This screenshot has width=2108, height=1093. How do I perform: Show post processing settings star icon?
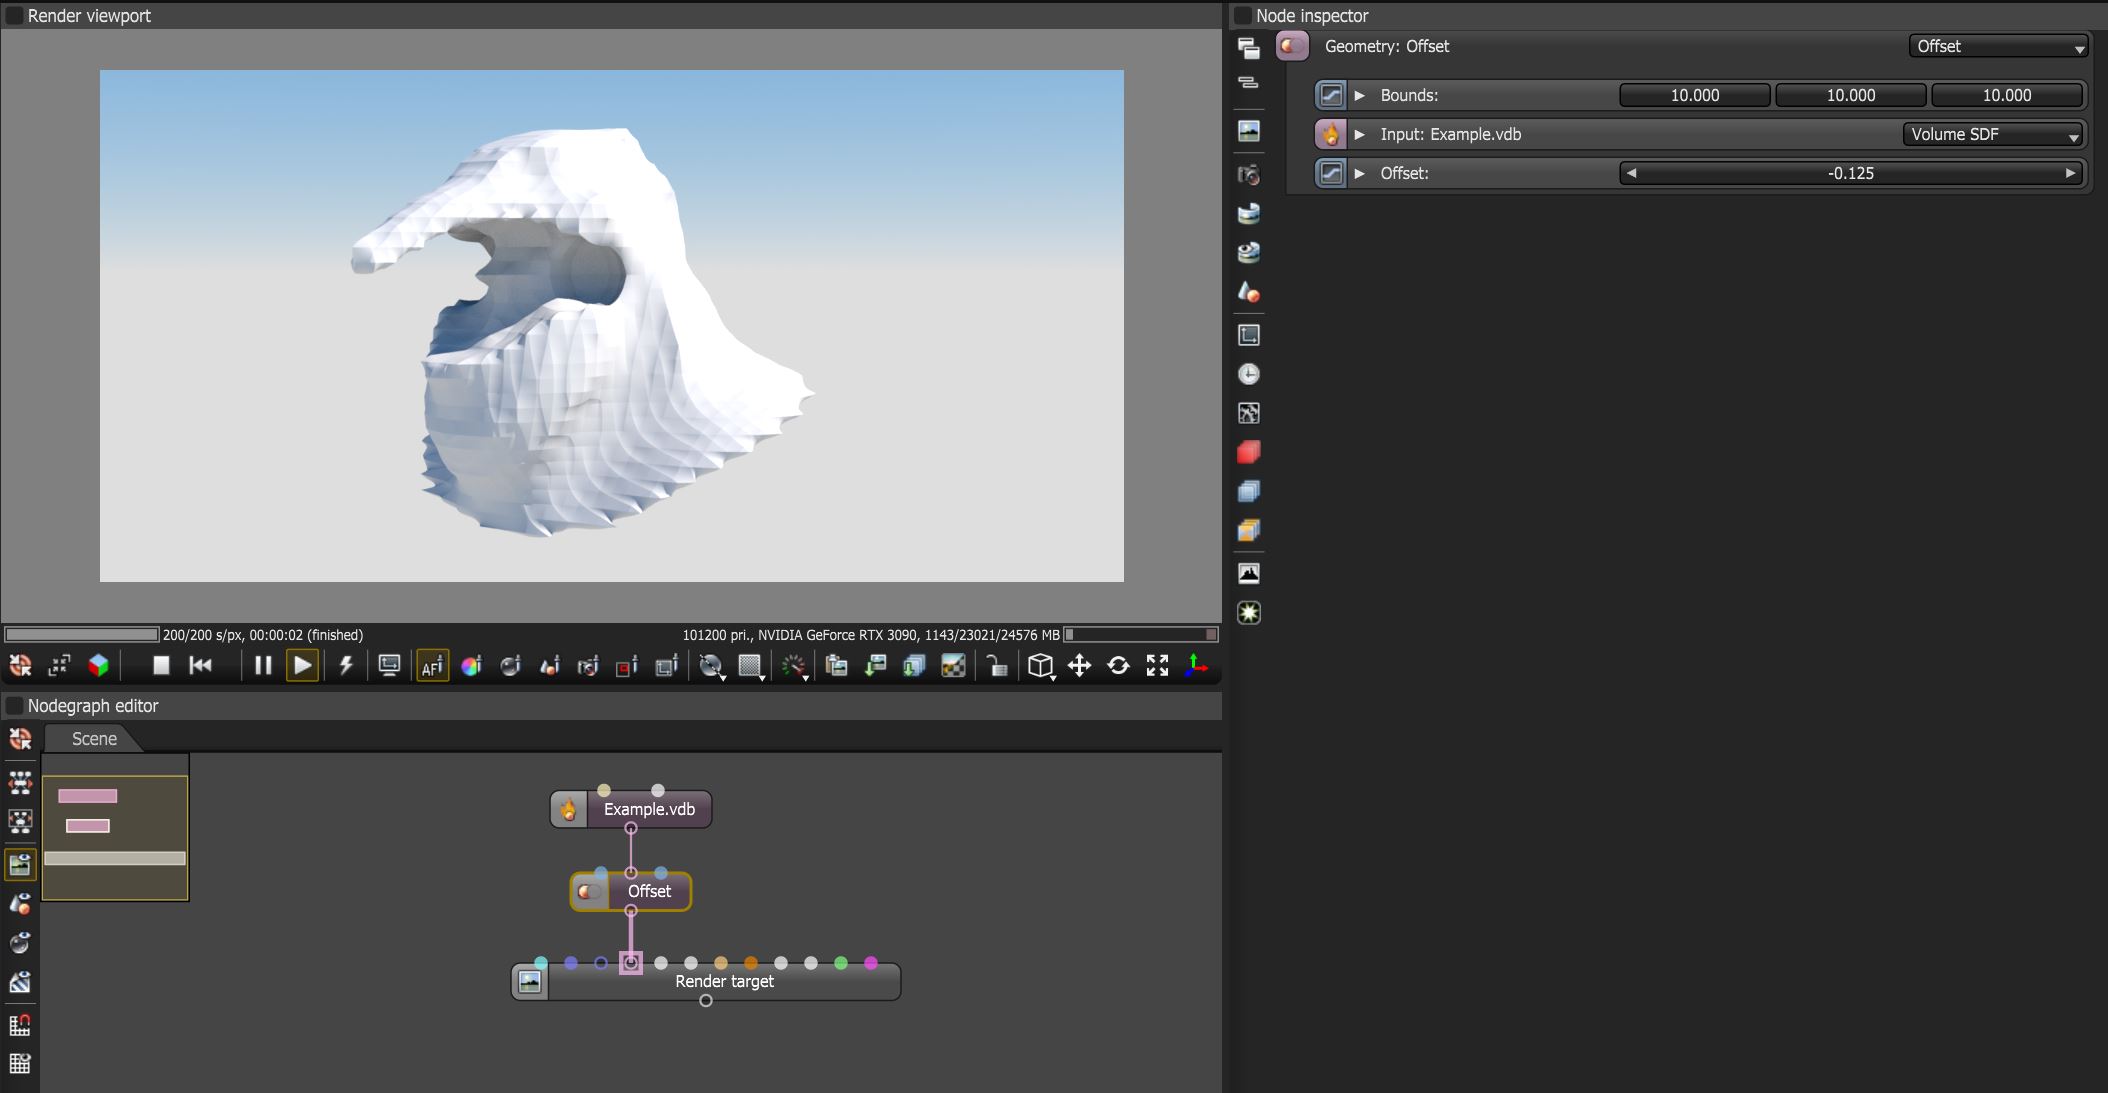1248,613
